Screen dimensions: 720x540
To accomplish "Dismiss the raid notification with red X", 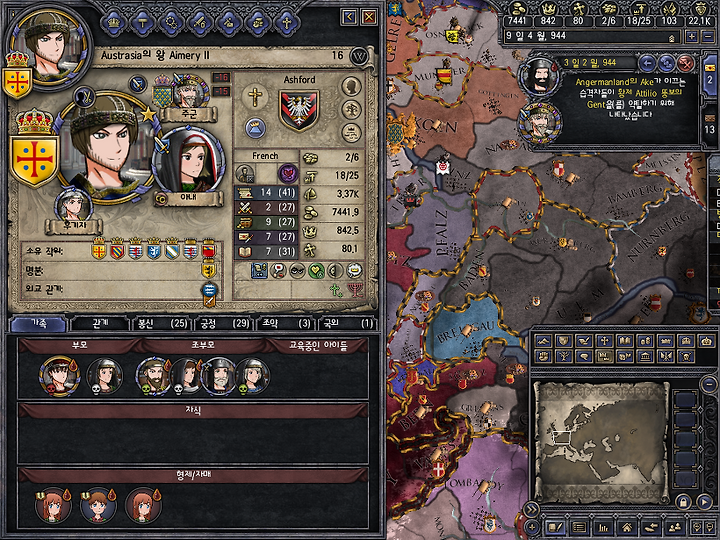I will (x=686, y=63).
